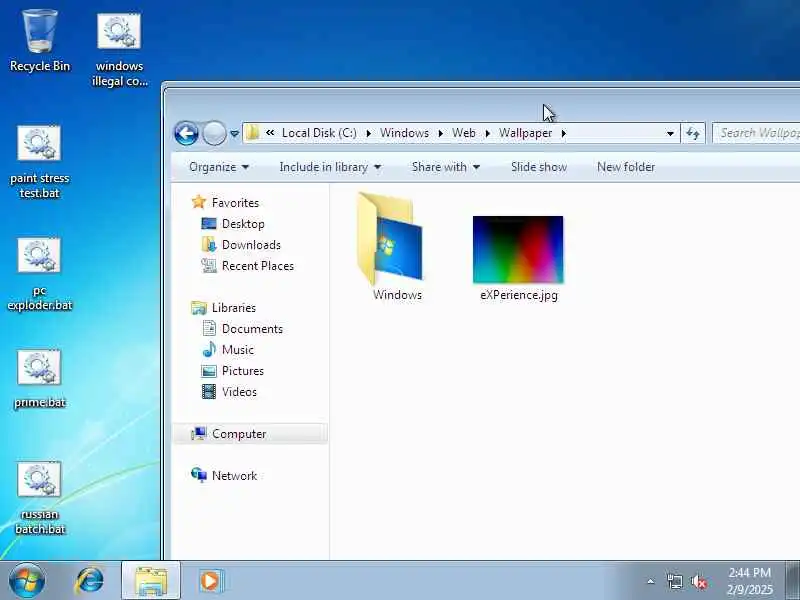This screenshot has width=800, height=600.
Task: Open the Organize menu
Action: click(218, 167)
